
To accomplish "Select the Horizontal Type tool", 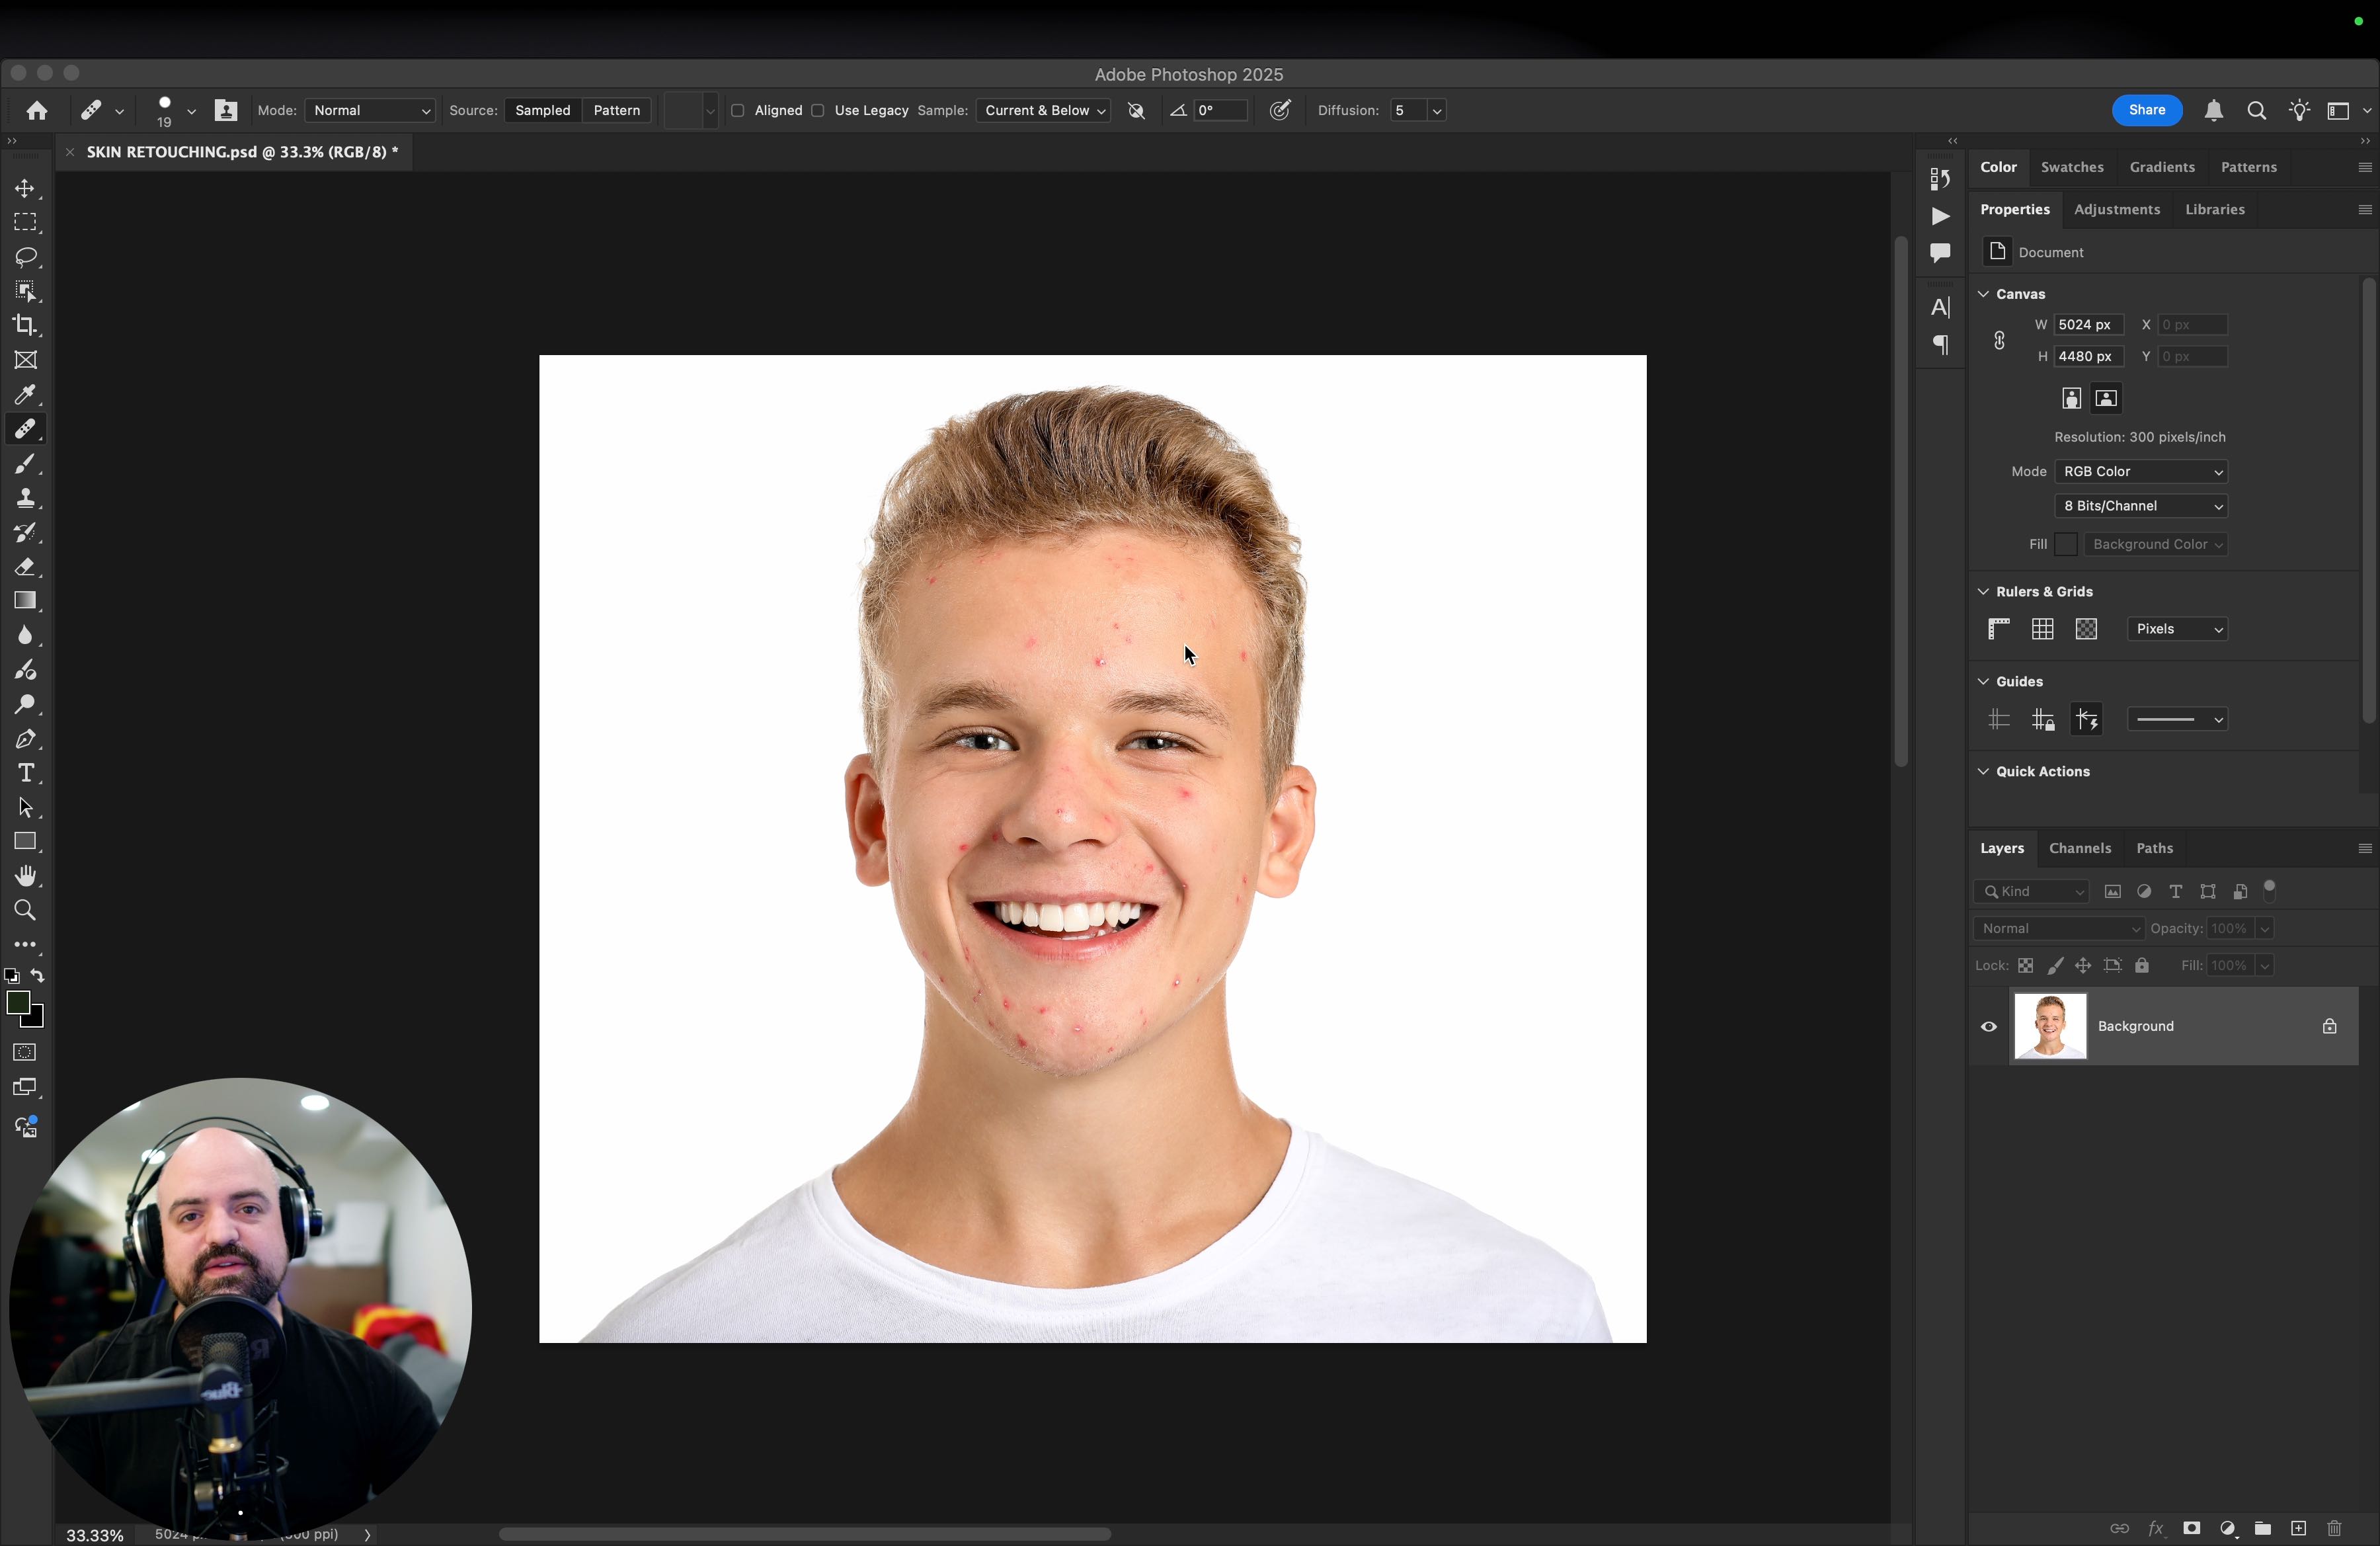I will coord(25,773).
